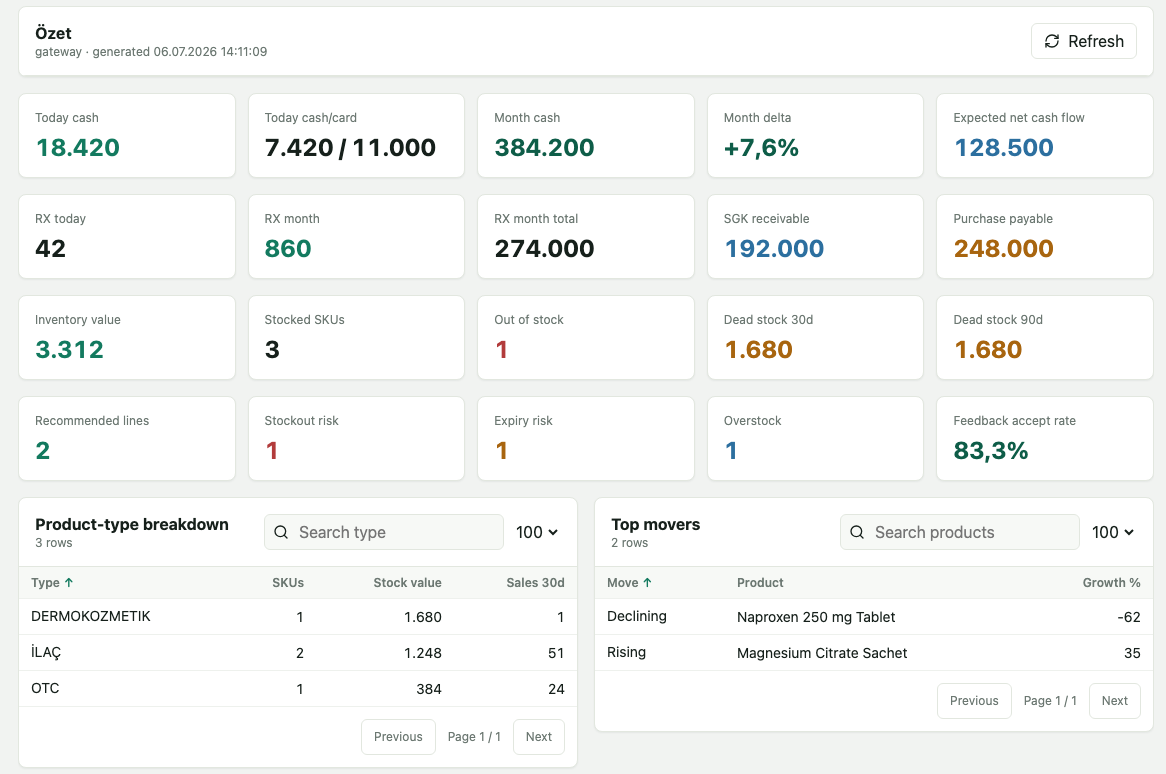Click the Product column header in Top movers

click(760, 583)
